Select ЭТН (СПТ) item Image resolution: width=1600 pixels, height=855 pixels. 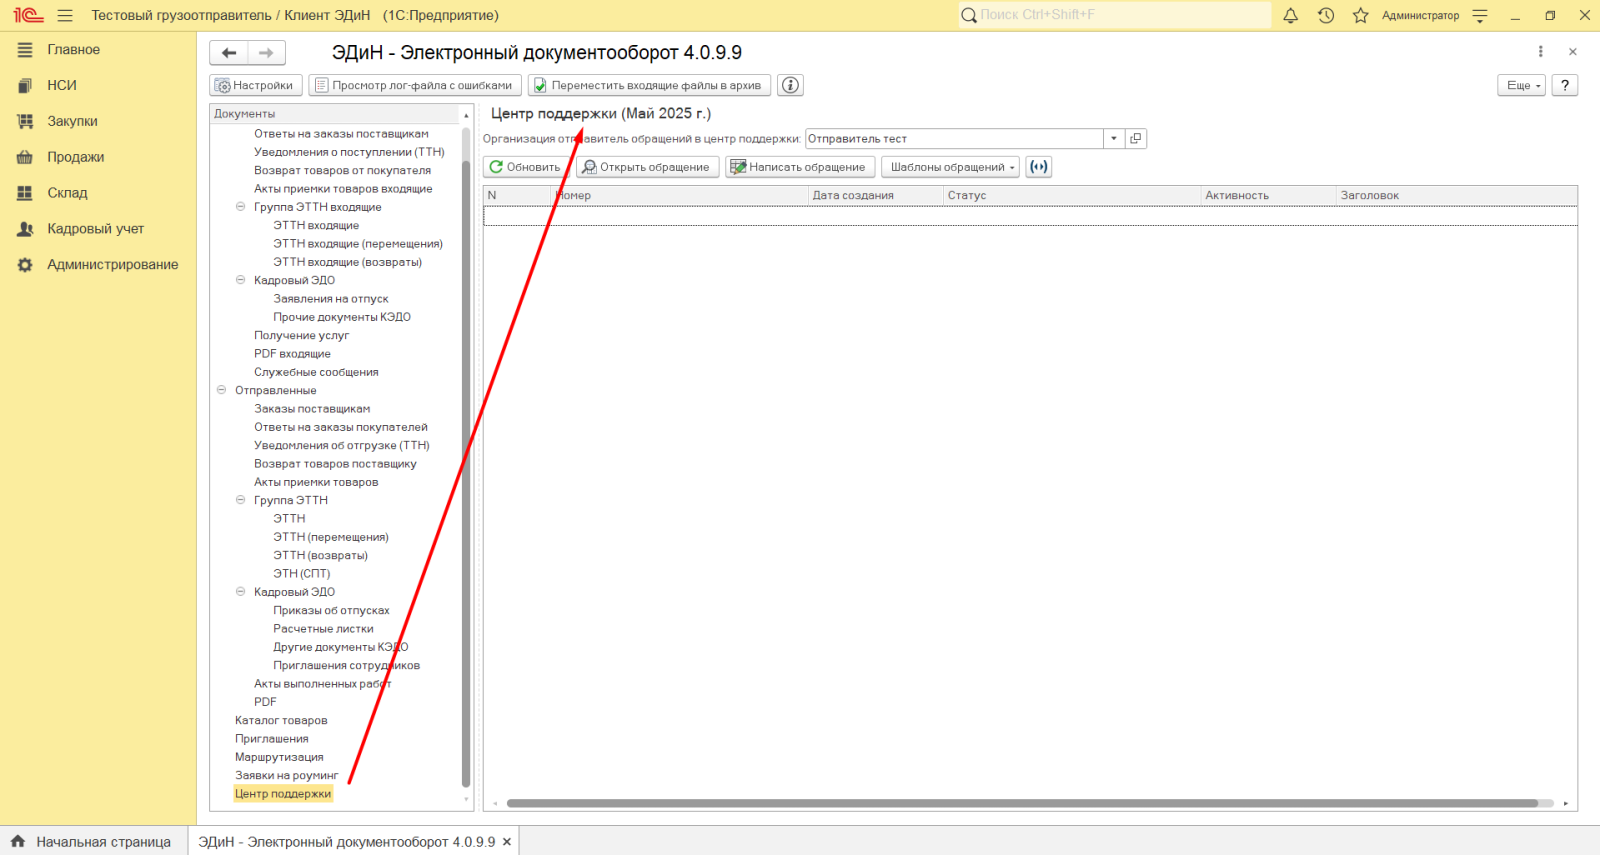tap(301, 574)
